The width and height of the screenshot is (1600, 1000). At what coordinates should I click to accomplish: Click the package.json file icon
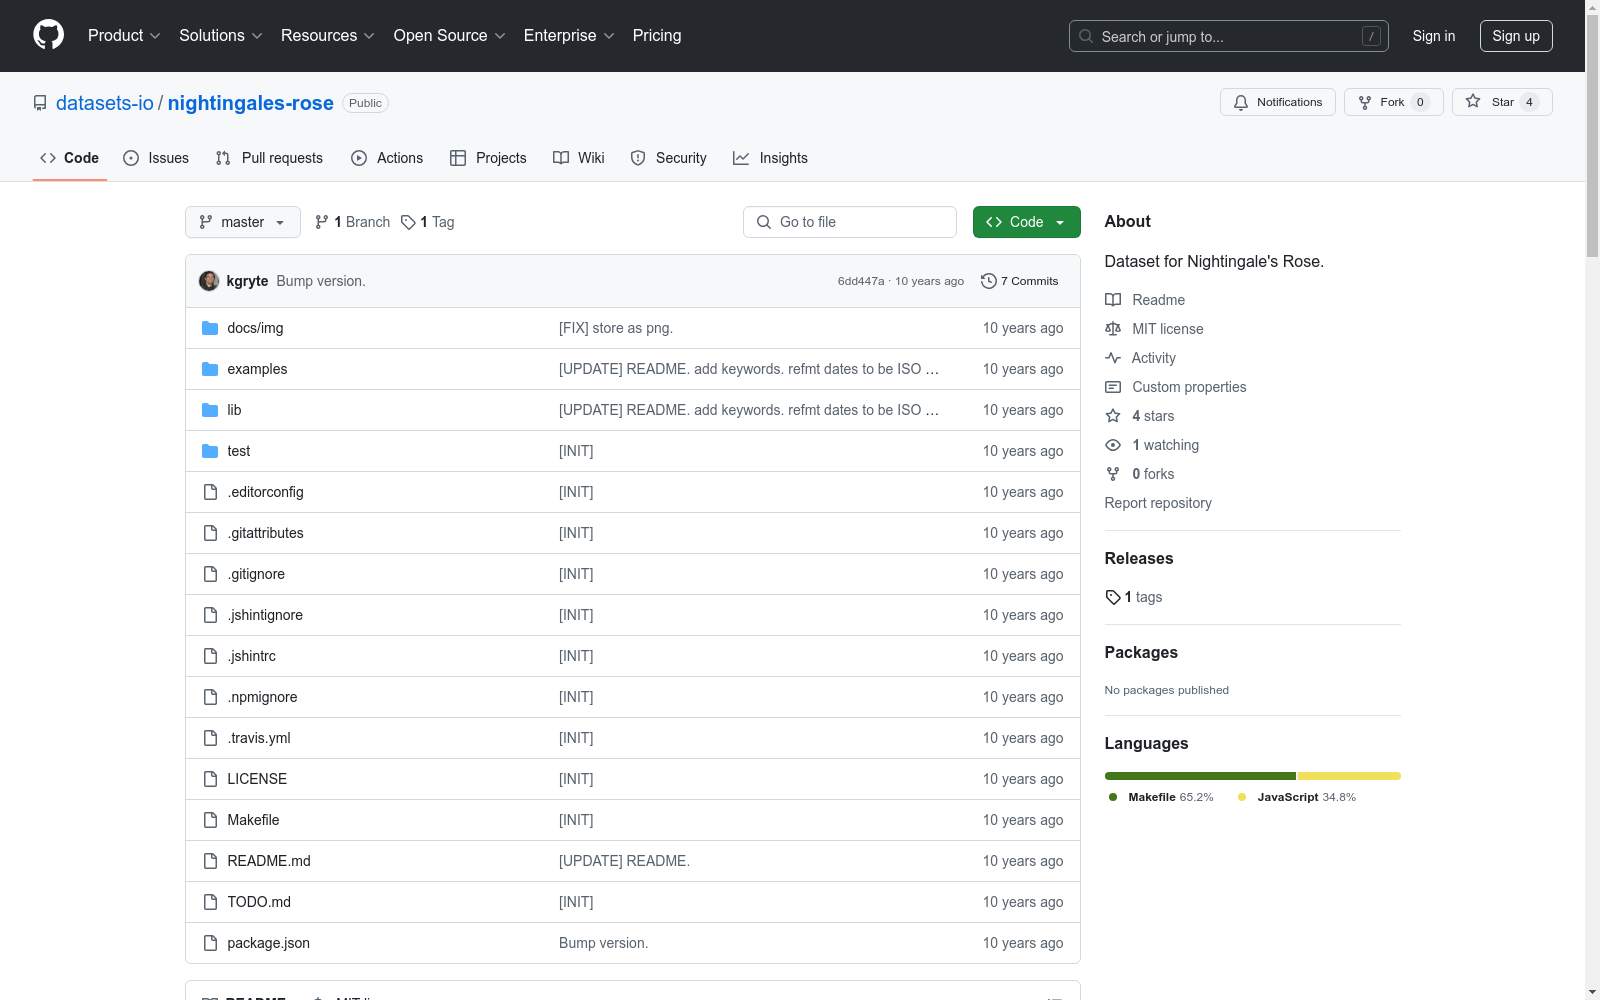(x=210, y=943)
